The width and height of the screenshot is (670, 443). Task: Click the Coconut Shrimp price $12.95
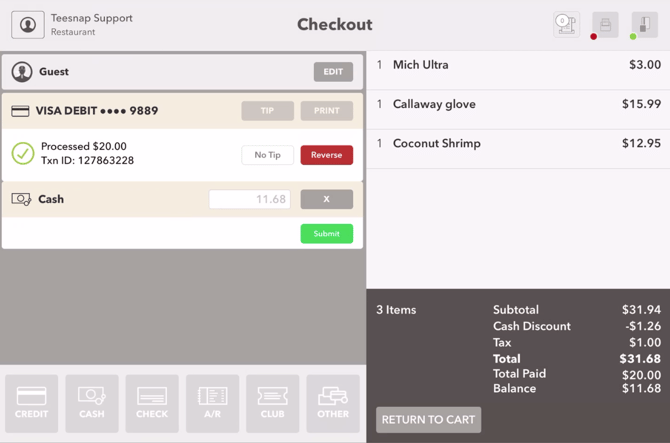click(x=641, y=144)
